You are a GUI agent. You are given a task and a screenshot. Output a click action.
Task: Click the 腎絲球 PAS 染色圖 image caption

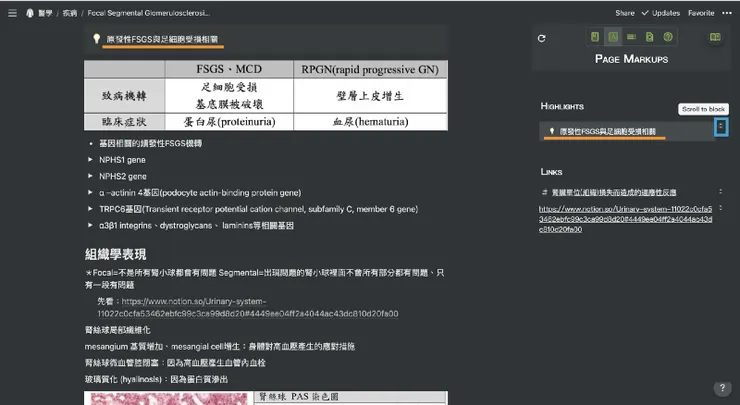(x=299, y=397)
